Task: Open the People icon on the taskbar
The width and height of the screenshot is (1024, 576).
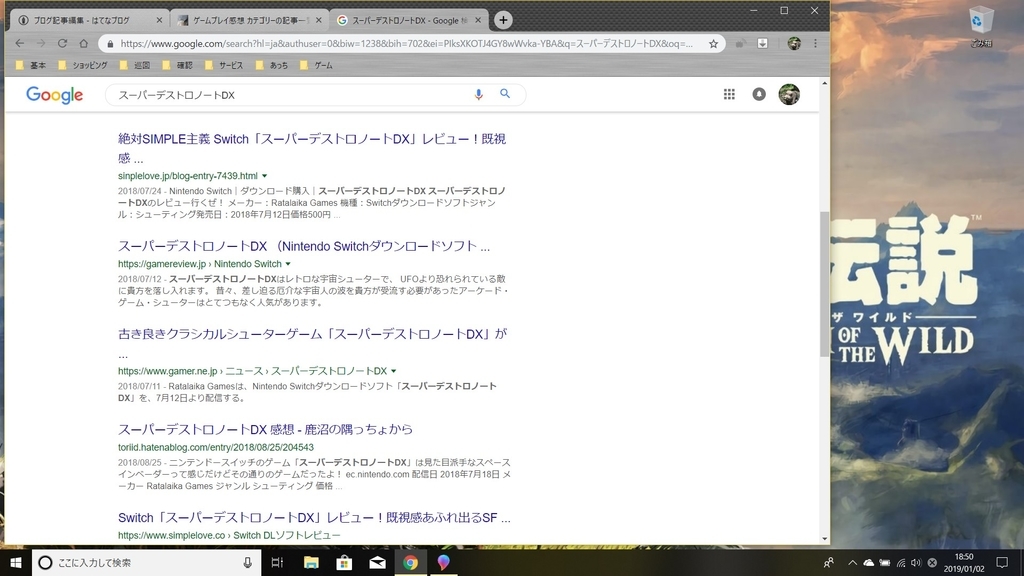Action: [x=829, y=562]
